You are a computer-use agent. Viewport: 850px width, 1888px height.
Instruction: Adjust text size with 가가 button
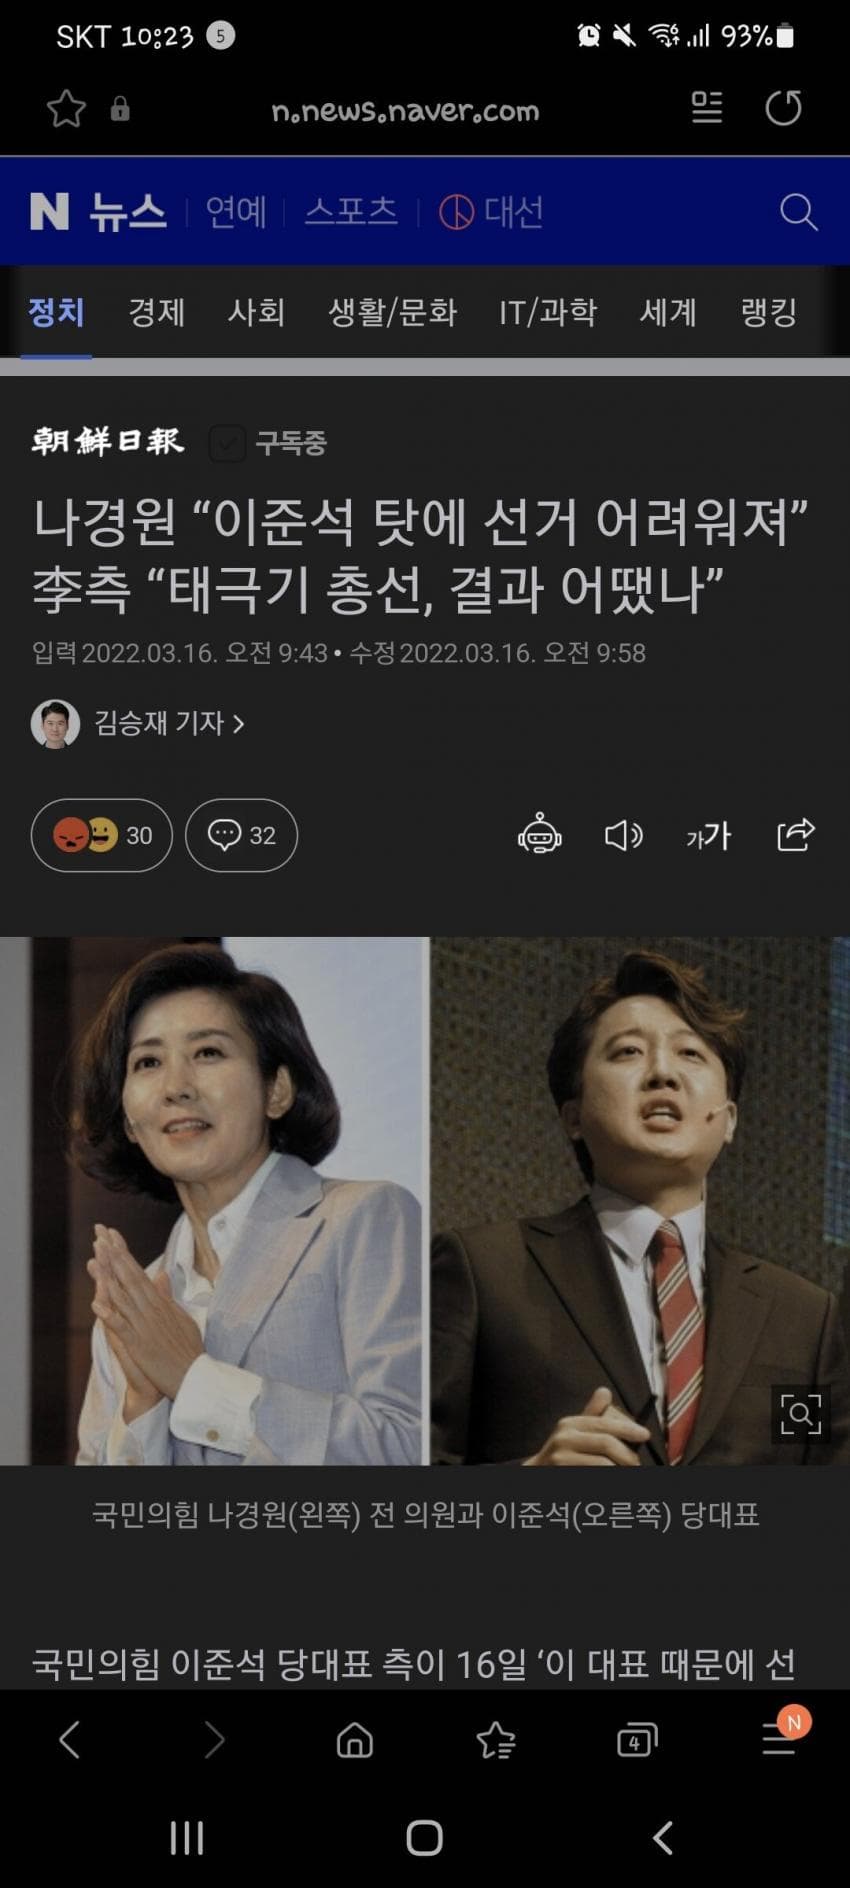[708, 835]
